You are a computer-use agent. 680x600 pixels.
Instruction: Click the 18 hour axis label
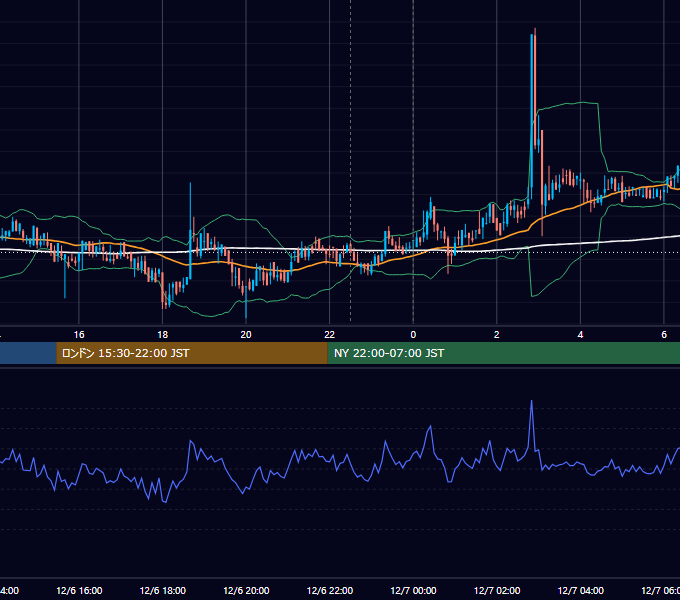pos(163,335)
